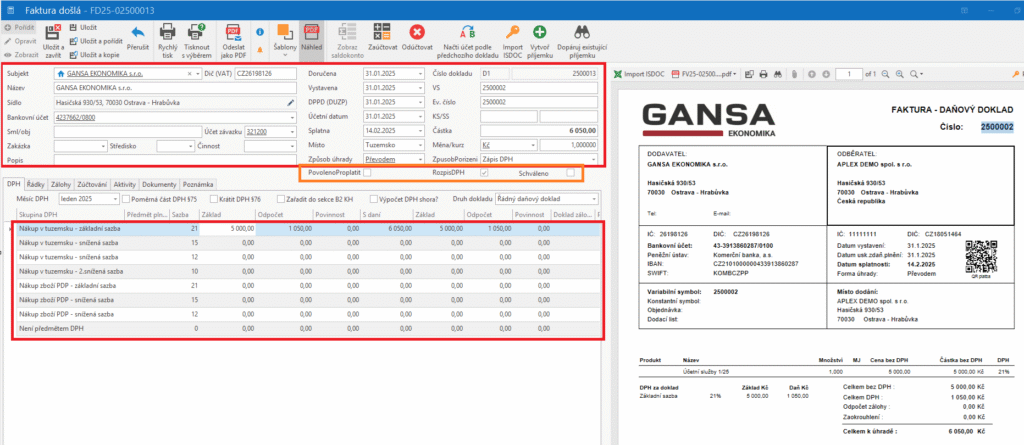Click the blue info icon
The height and width of the screenshot is (445, 1024).
pyautogui.click(x=260, y=31)
